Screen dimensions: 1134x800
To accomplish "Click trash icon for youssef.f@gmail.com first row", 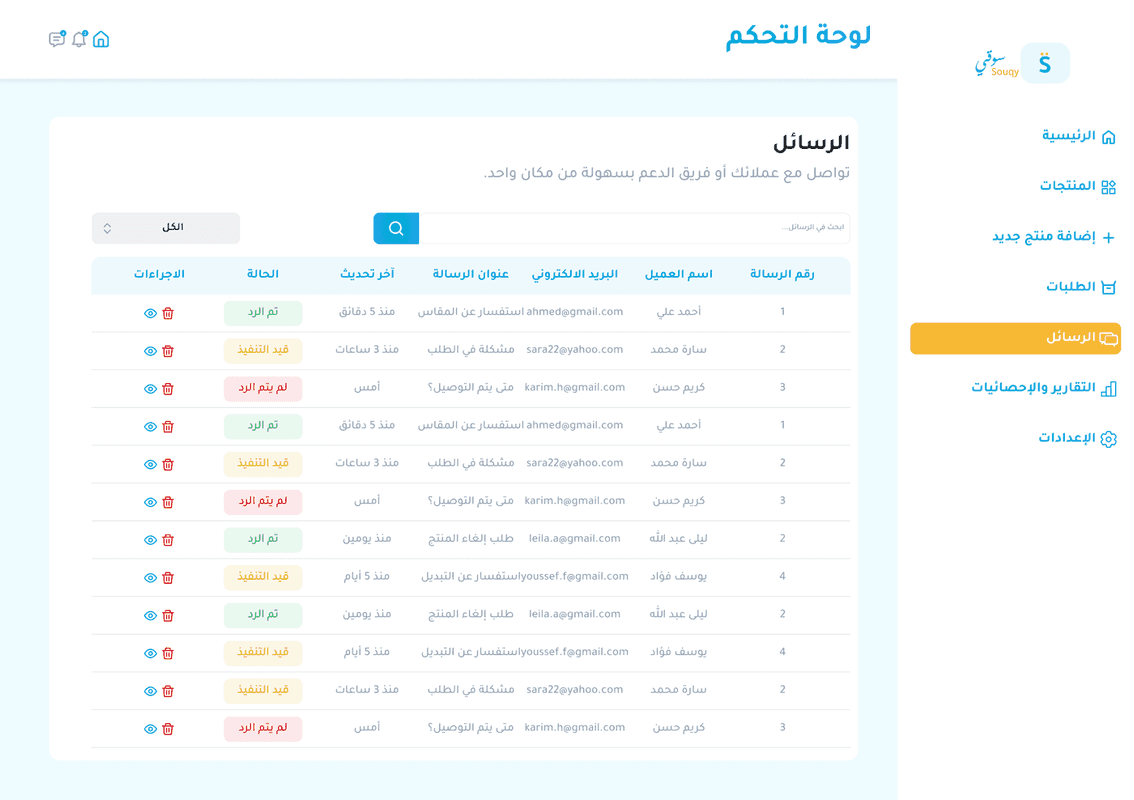I will 168,578.
